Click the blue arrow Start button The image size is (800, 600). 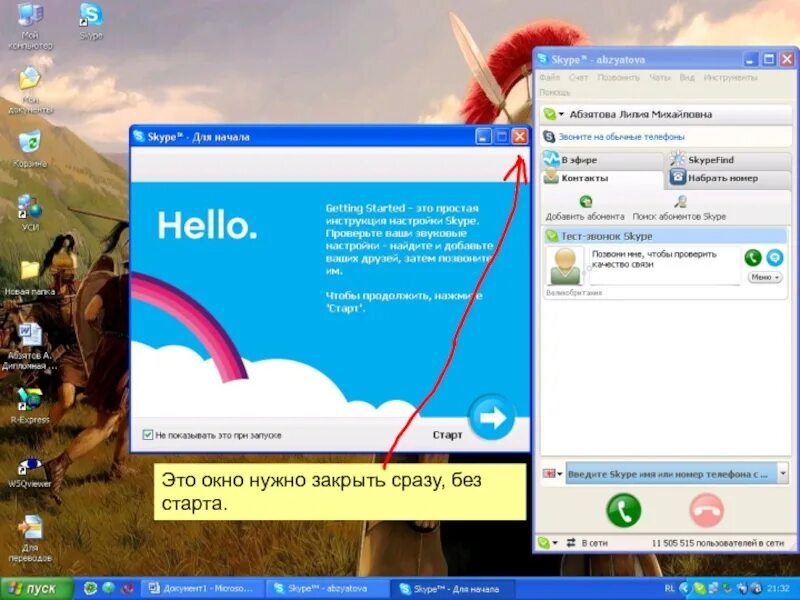[492, 418]
